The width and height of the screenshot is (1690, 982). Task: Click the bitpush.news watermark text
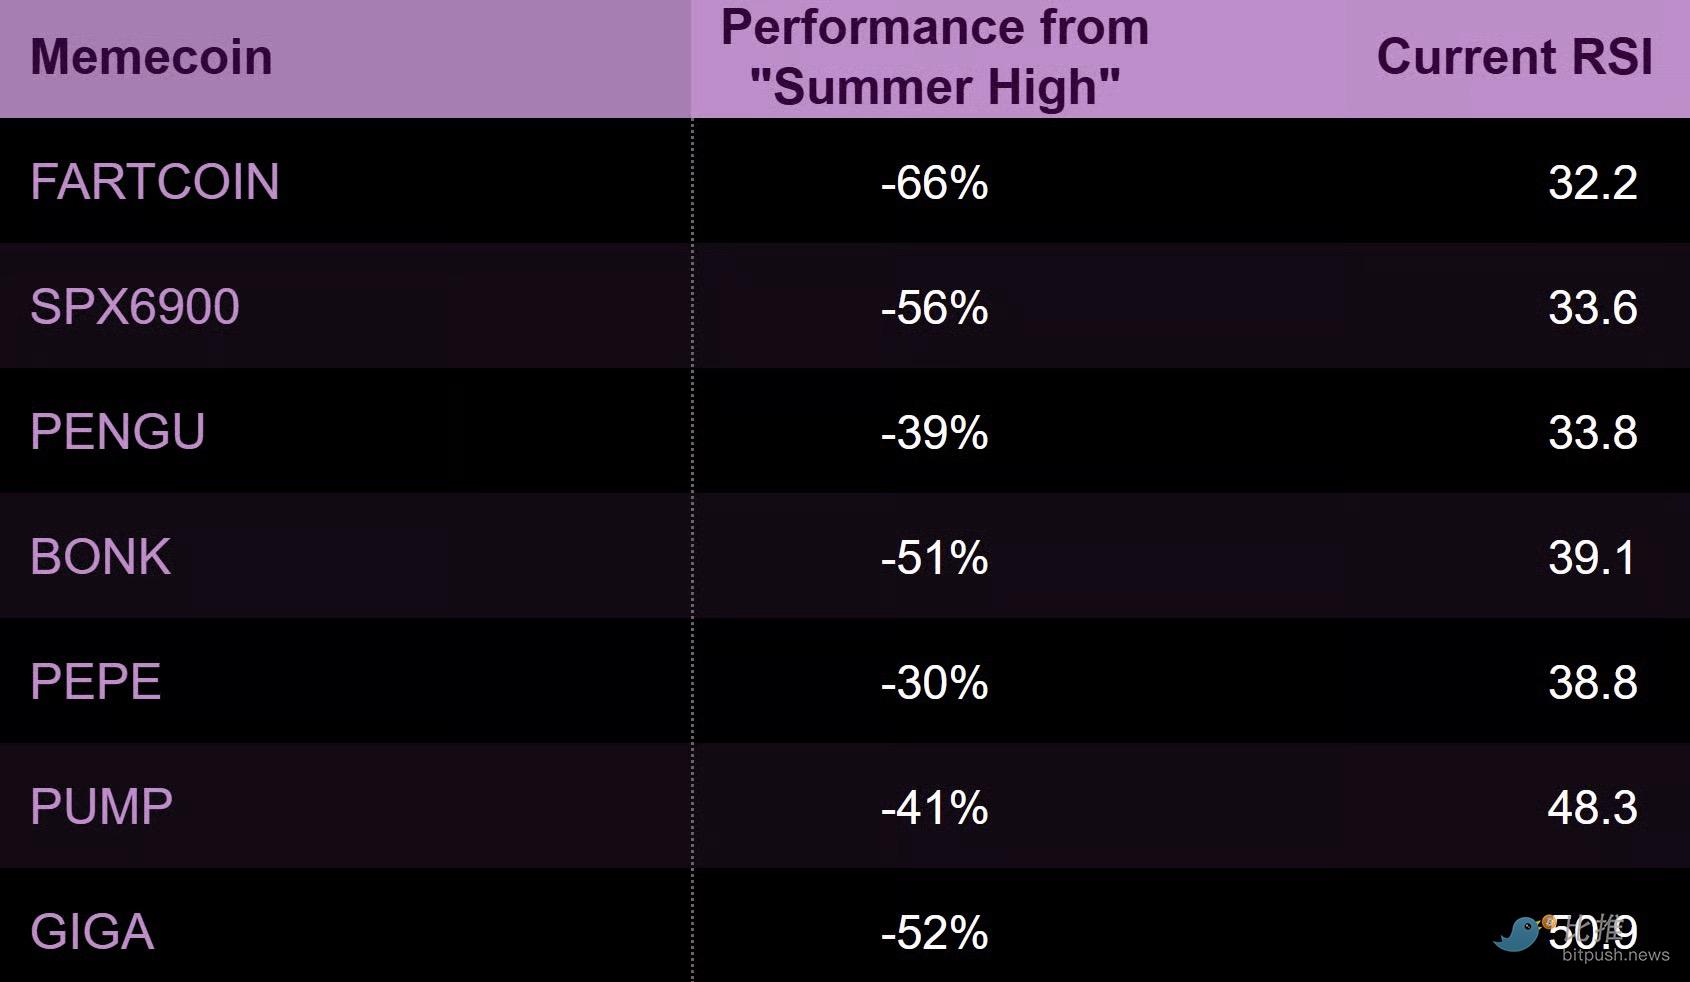click(1615, 955)
